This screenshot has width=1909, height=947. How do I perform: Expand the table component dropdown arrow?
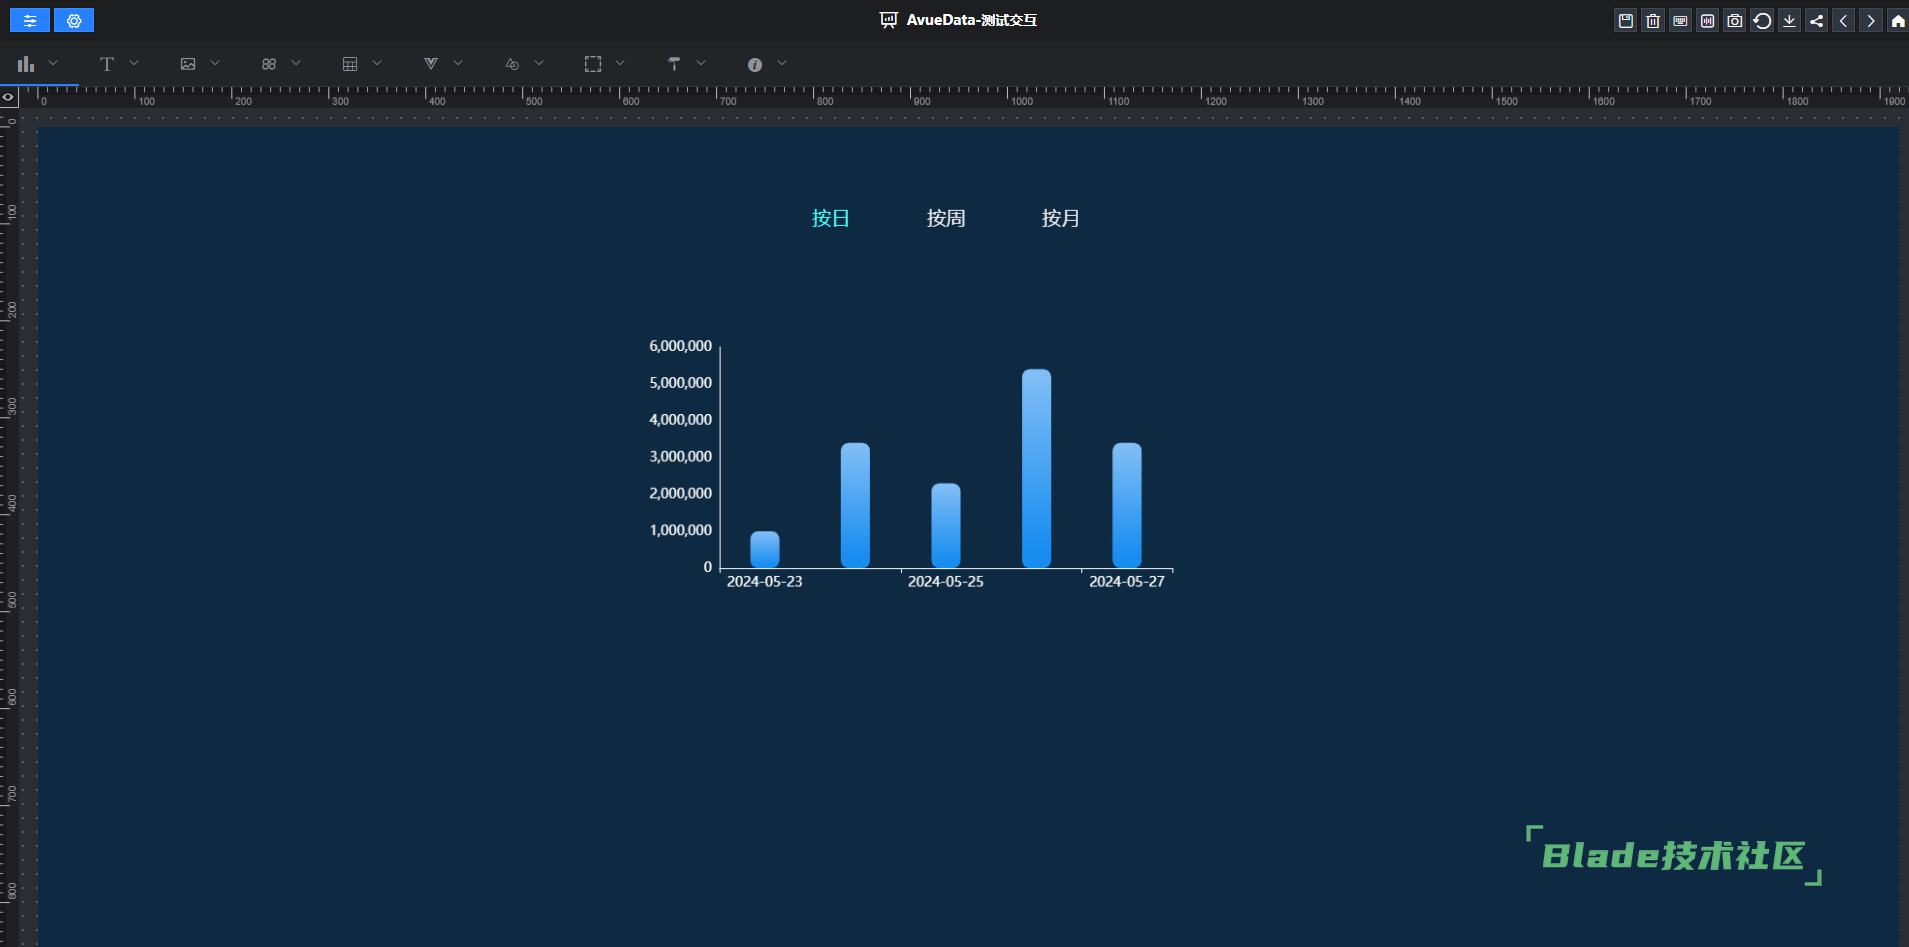(x=377, y=63)
